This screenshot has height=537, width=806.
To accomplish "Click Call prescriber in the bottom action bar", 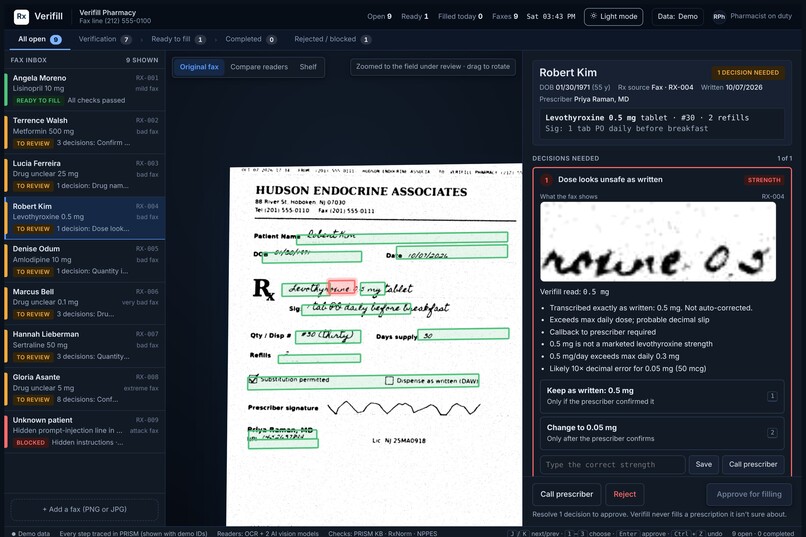I will [566, 494].
